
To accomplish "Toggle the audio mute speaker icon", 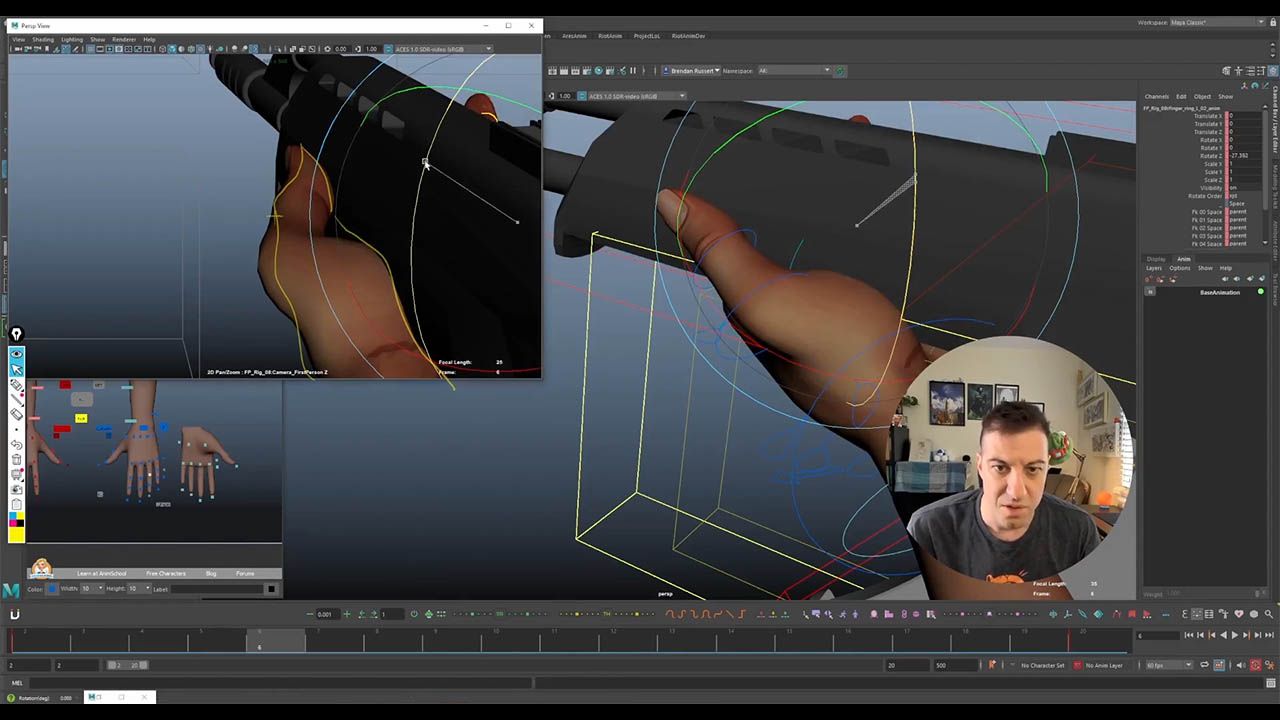I will point(1240,665).
